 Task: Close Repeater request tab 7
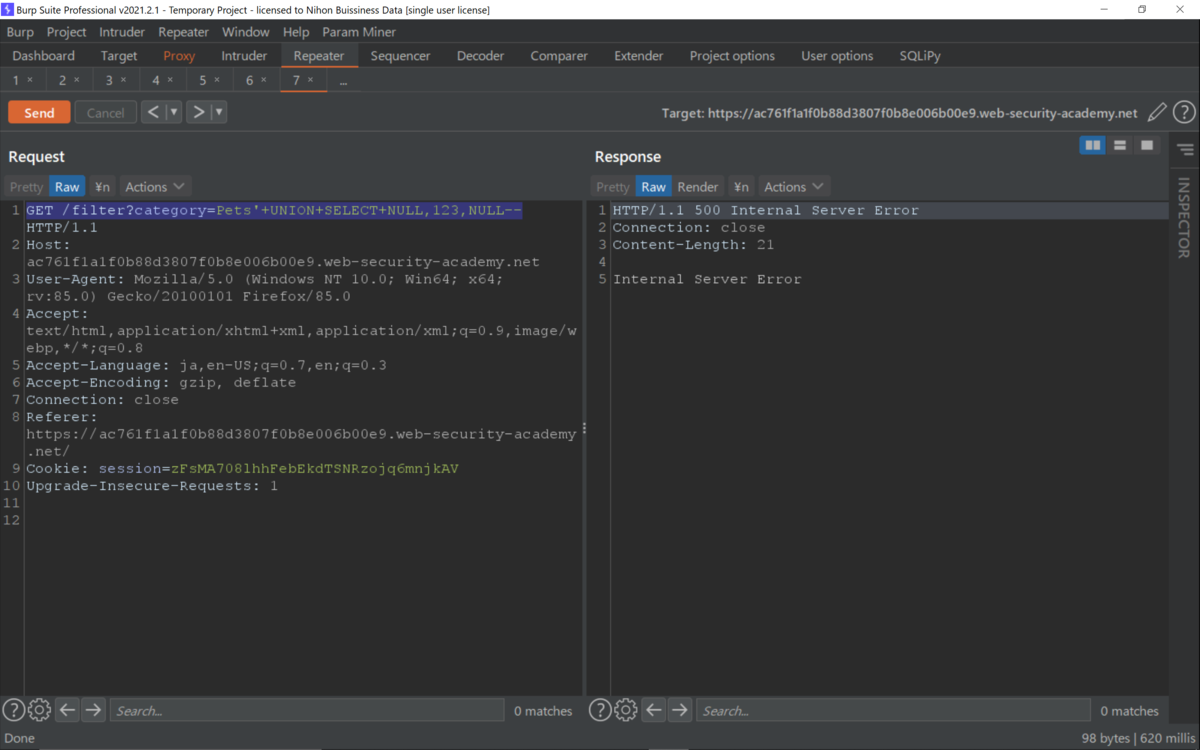tap(310, 80)
